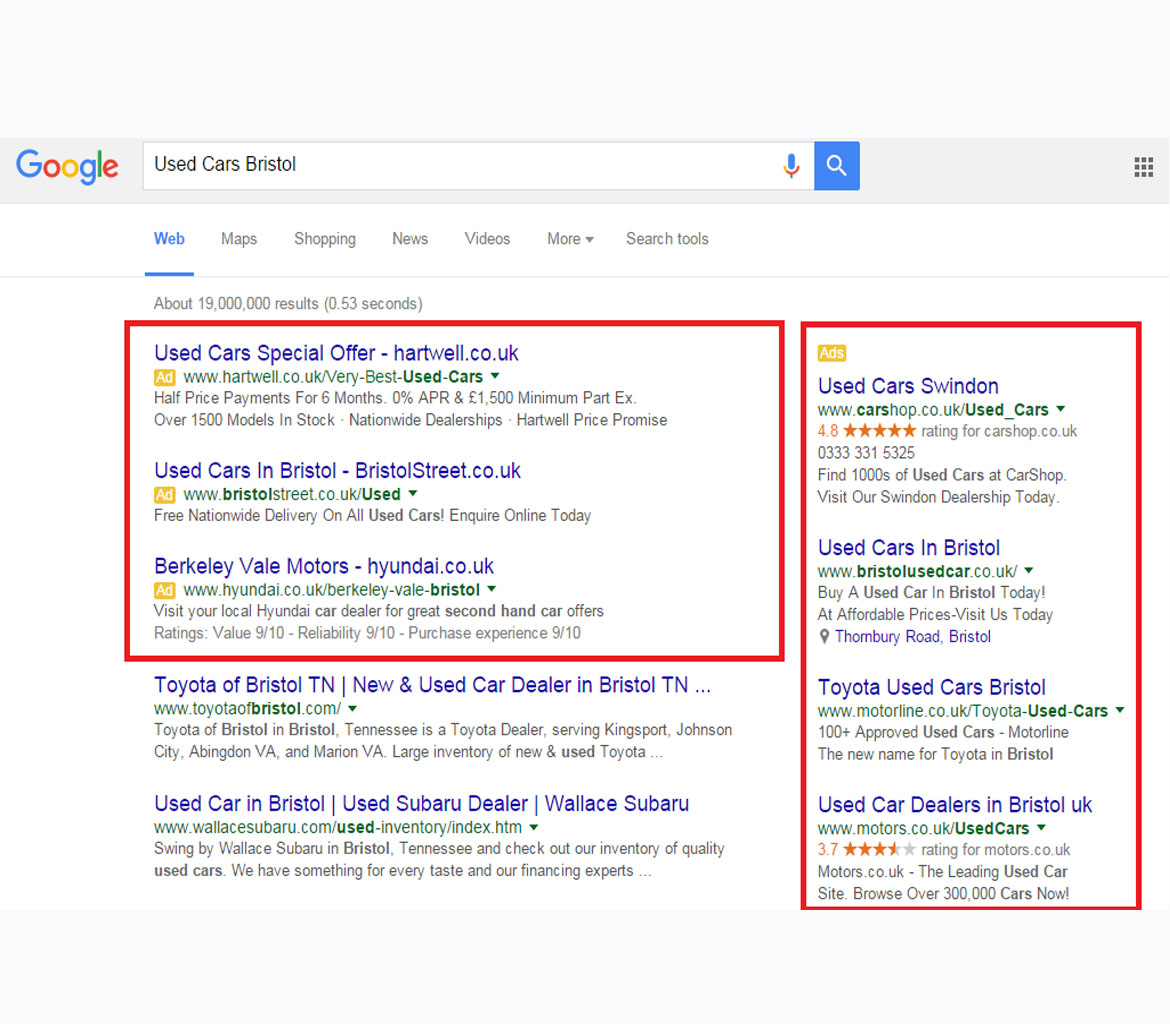
Task: Open Used Cars Special Offer hartwell link
Action: (x=336, y=353)
